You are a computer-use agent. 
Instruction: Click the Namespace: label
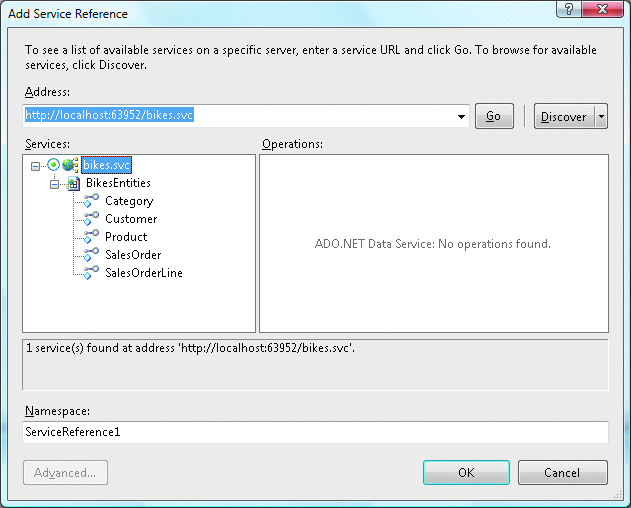click(57, 411)
